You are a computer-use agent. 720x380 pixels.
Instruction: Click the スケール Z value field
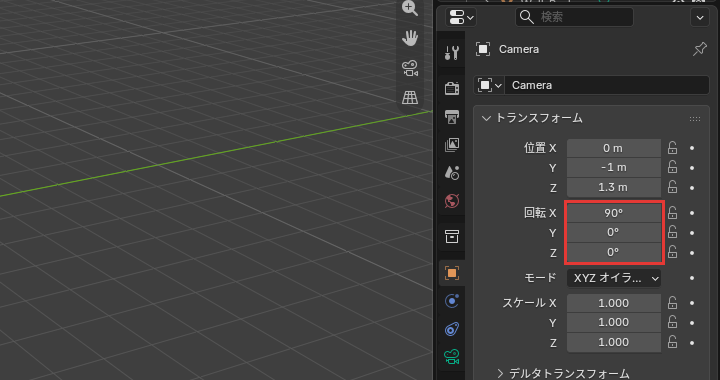613,342
